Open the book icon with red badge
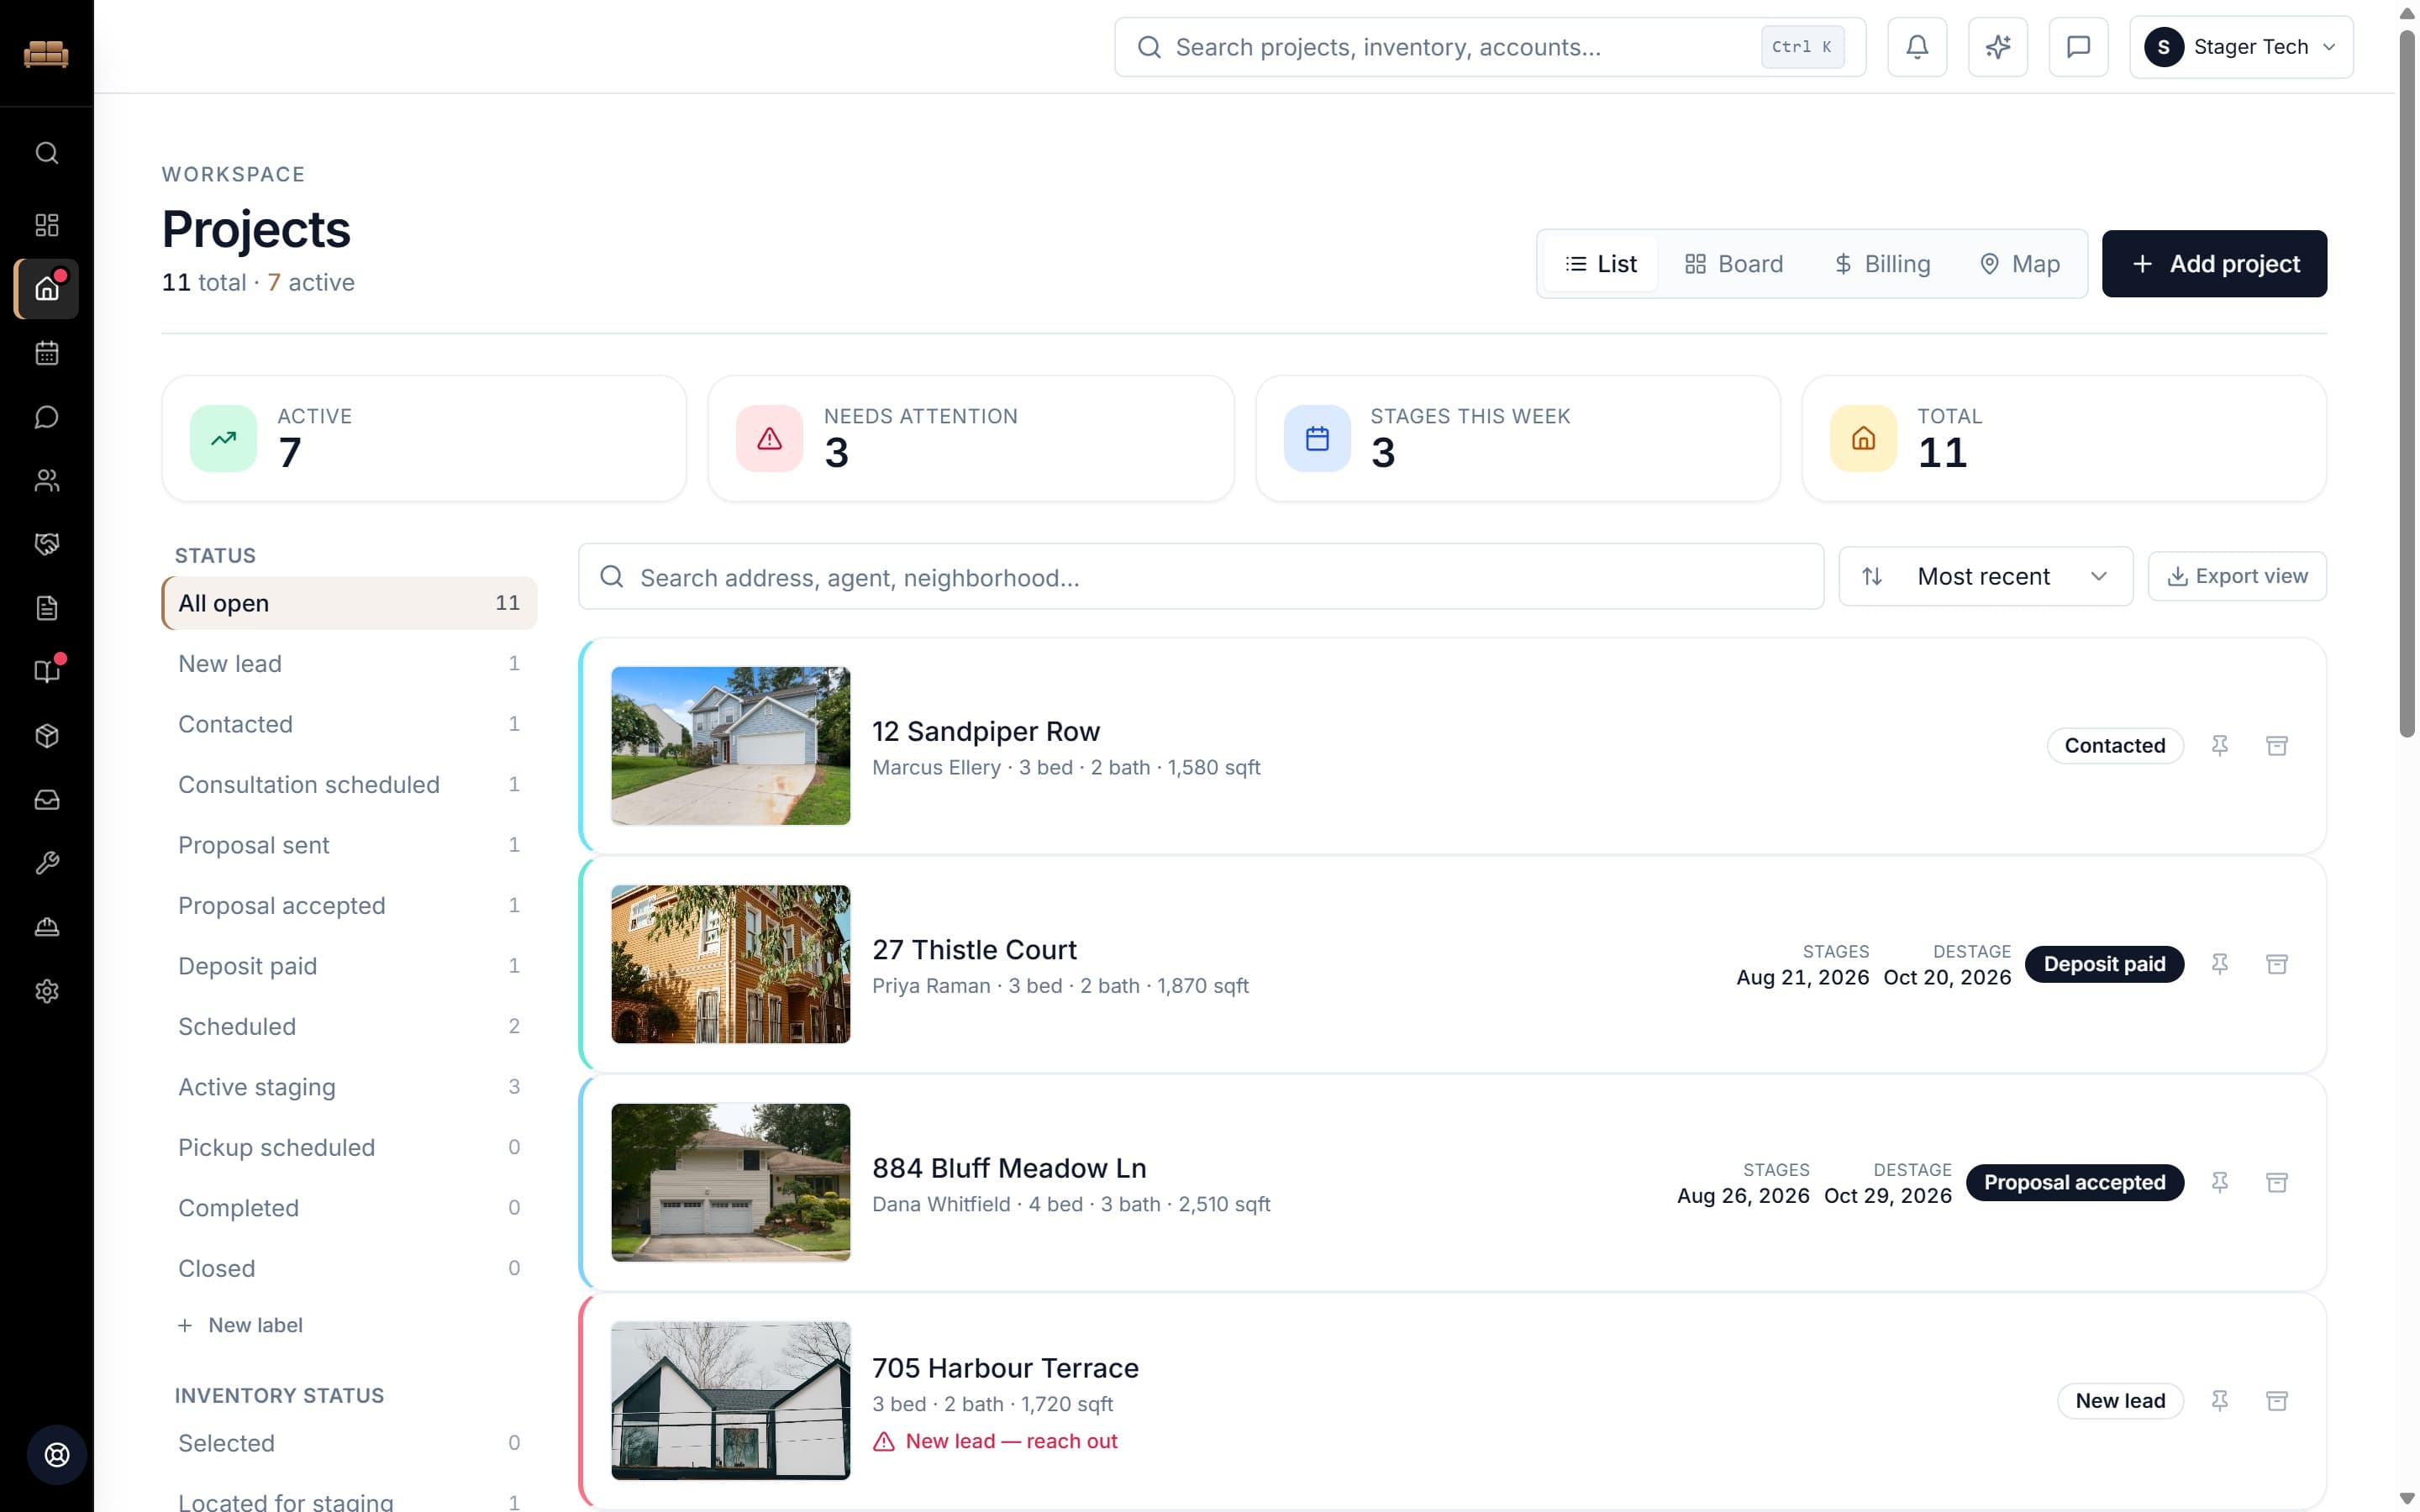This screenshot has width=2420, height=1512. click(47, 671)
